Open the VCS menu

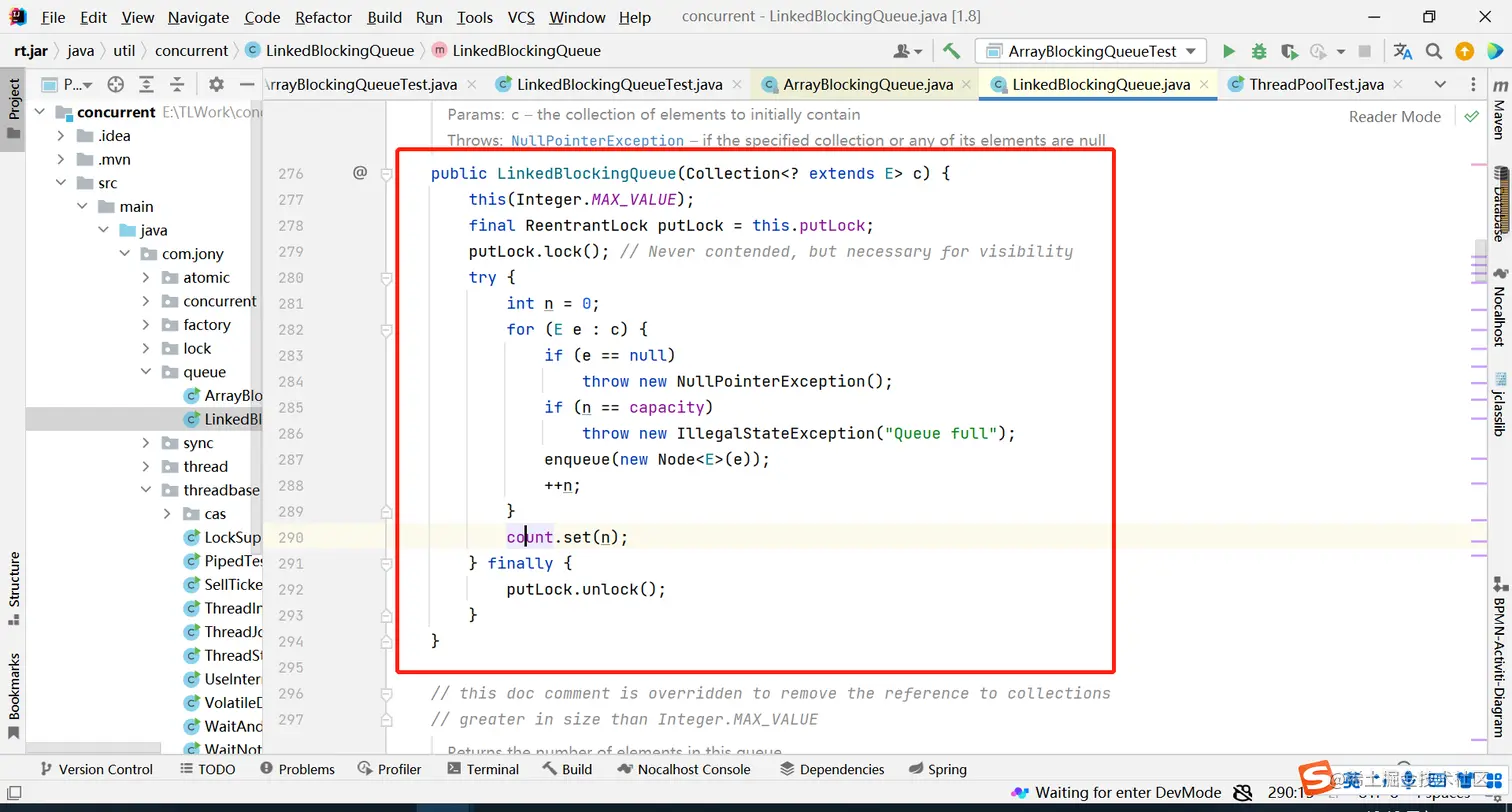click(x=521, y=17)
